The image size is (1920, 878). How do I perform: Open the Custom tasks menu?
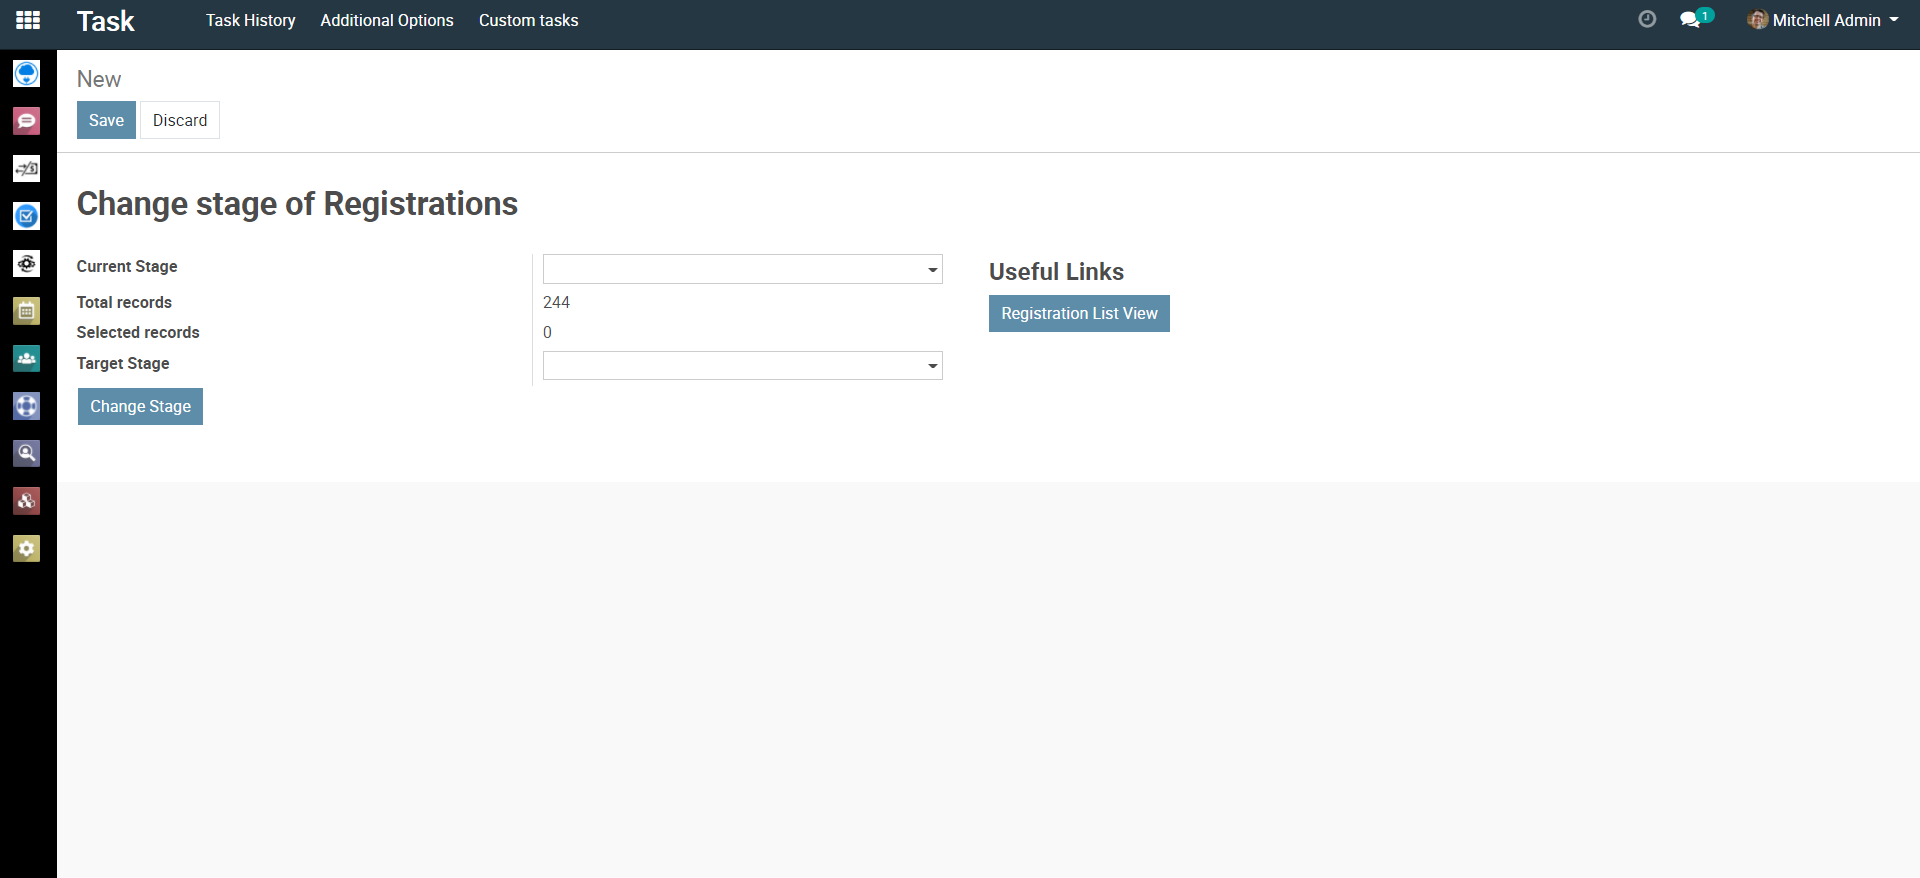point(528,20)
